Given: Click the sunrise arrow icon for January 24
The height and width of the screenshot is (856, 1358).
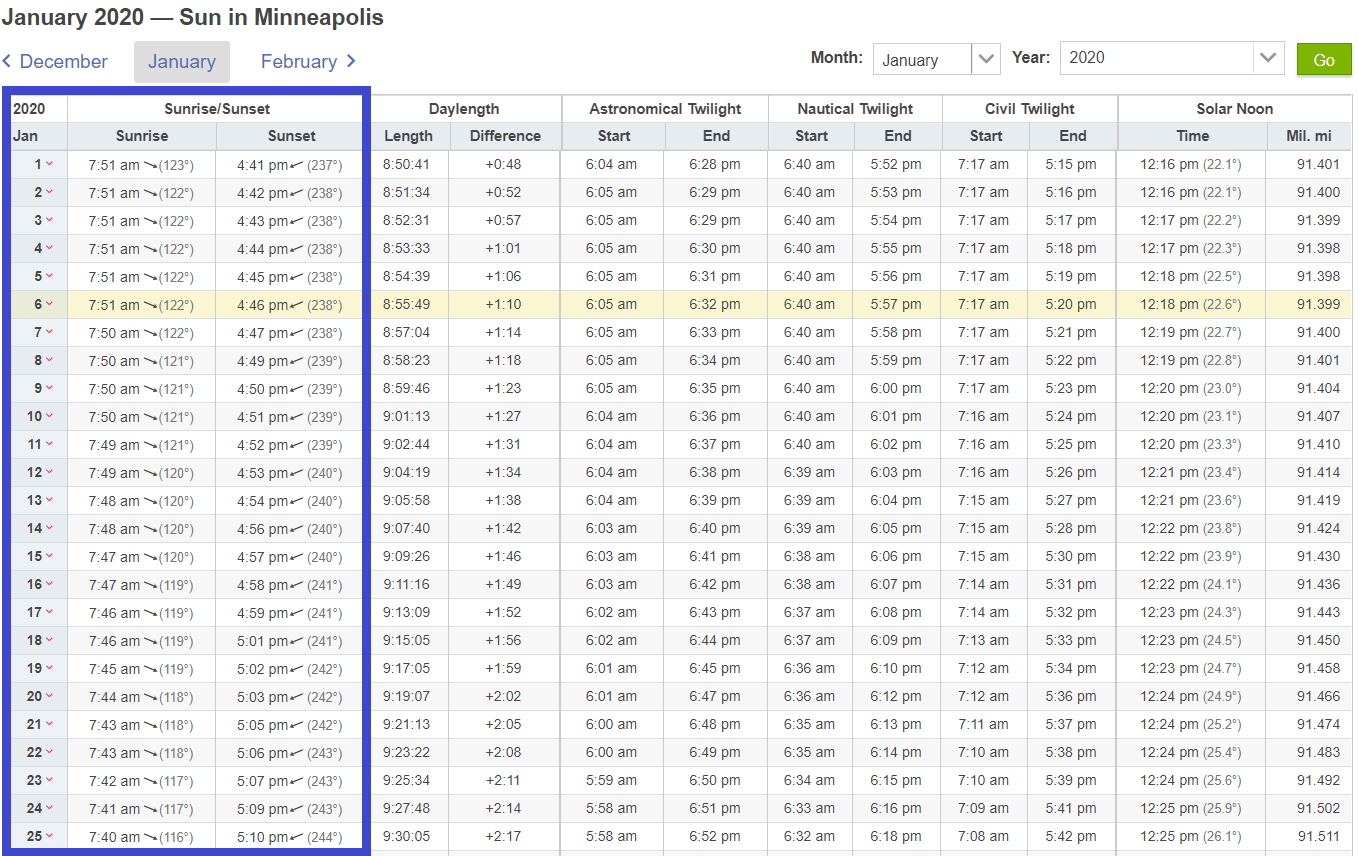Looking at the screenshot, I should (150, 809).
